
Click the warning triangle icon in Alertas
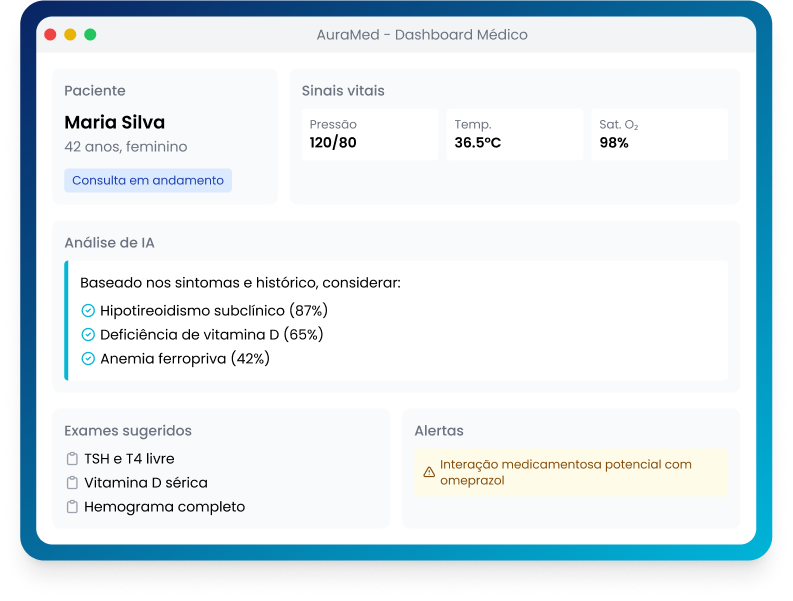click(x=429, y=472)
